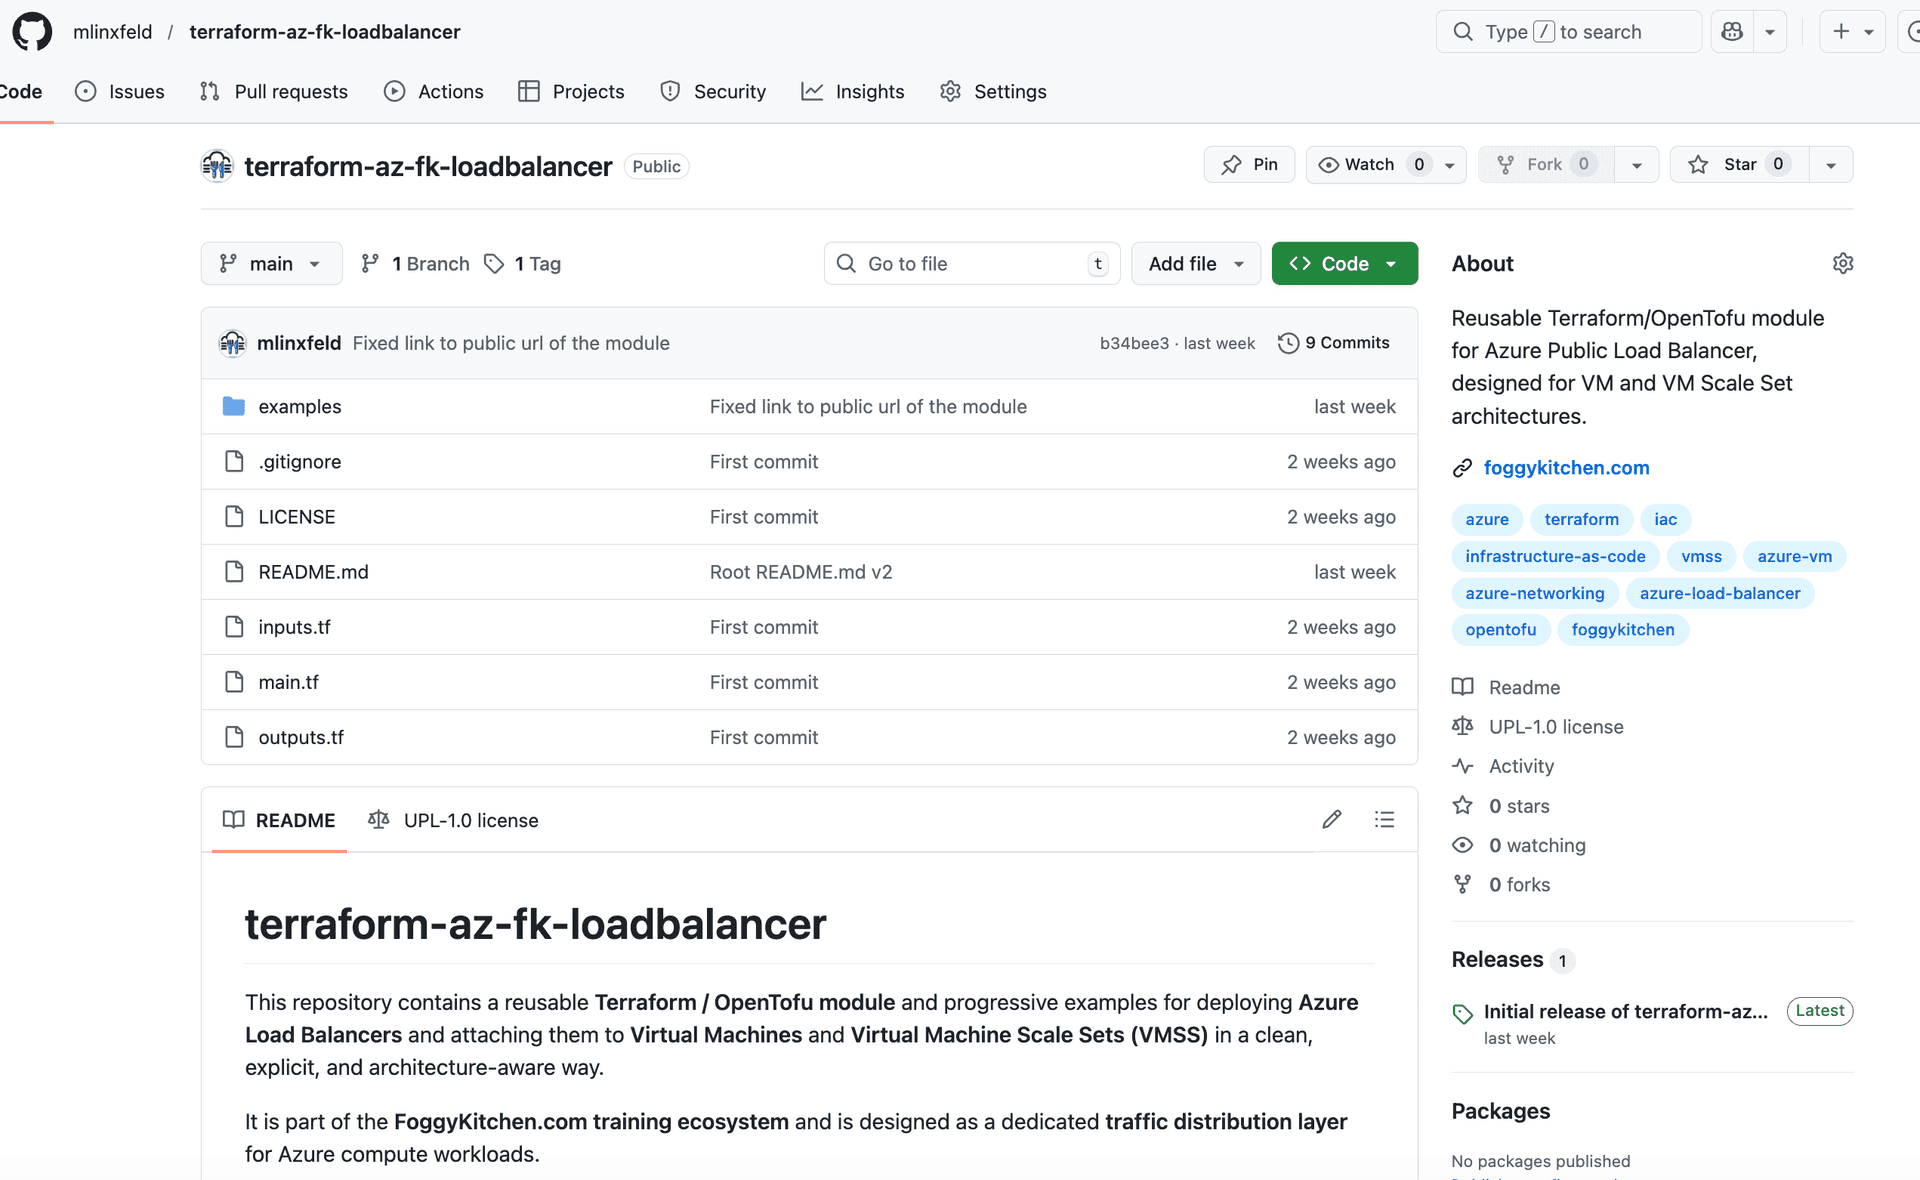Screen dimensions: 1920x1180
Task: Edit repository details gear icon in About
Action: 1843,263
